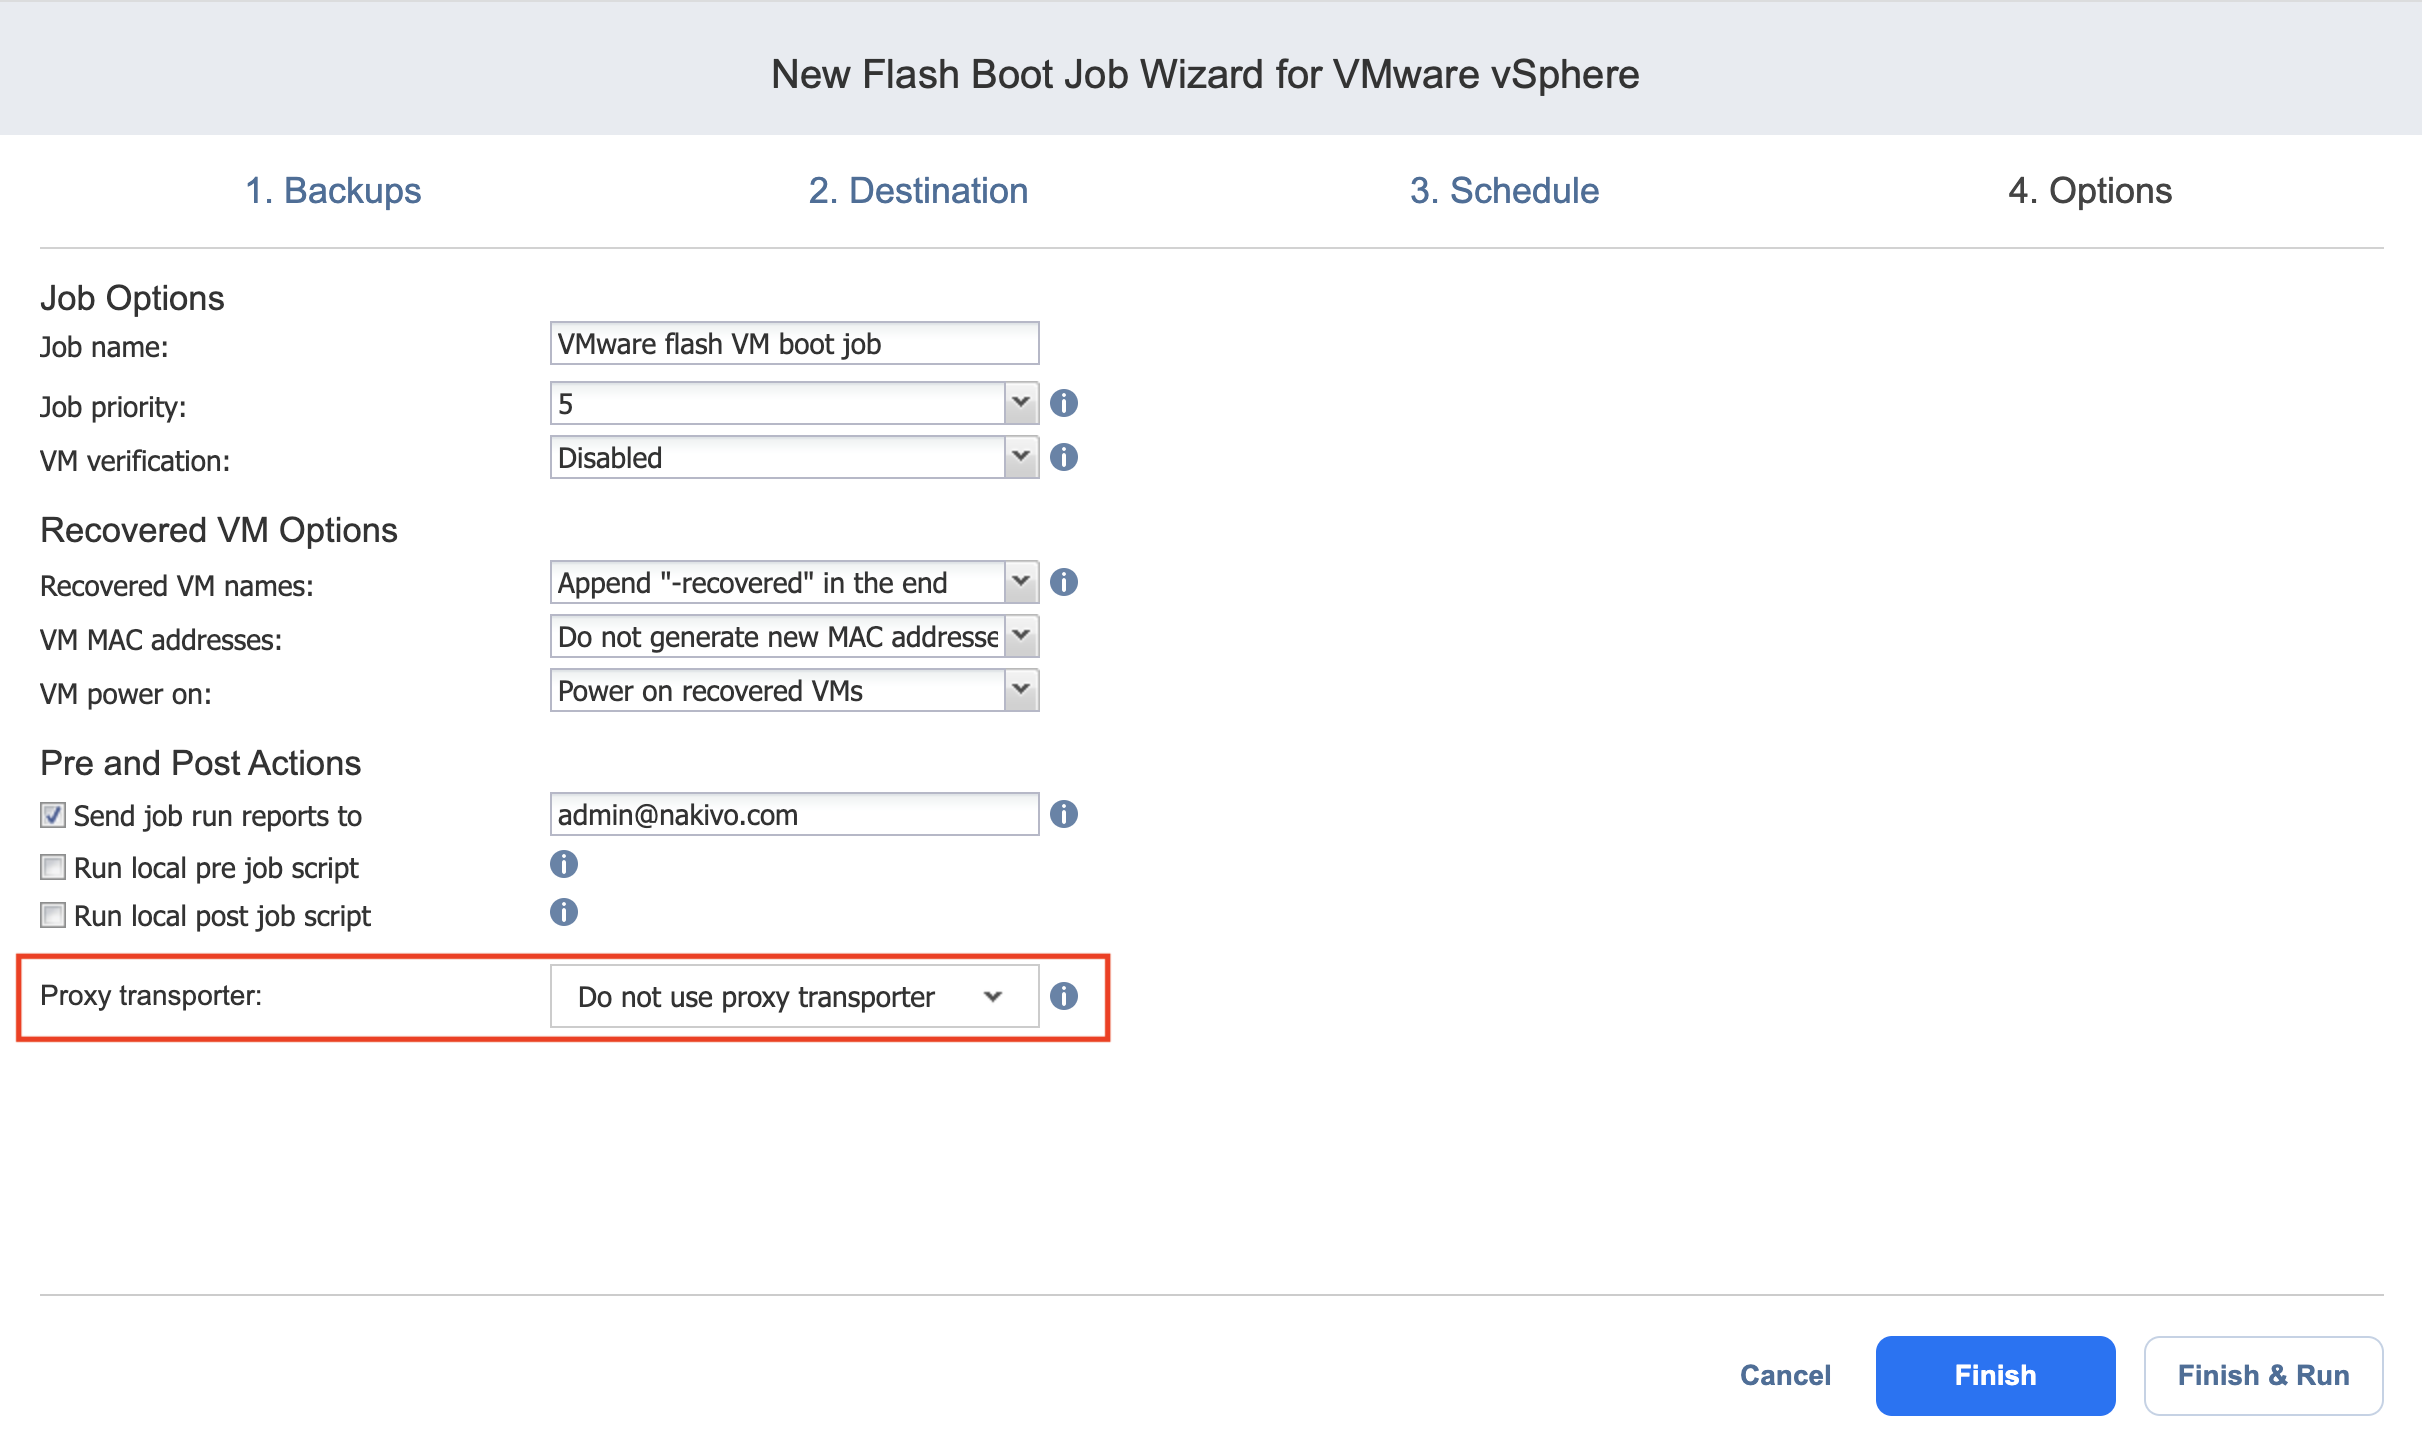Click the post job script info icon
This screenshot has height=1454, width=2422.
[x=564, y=912]
